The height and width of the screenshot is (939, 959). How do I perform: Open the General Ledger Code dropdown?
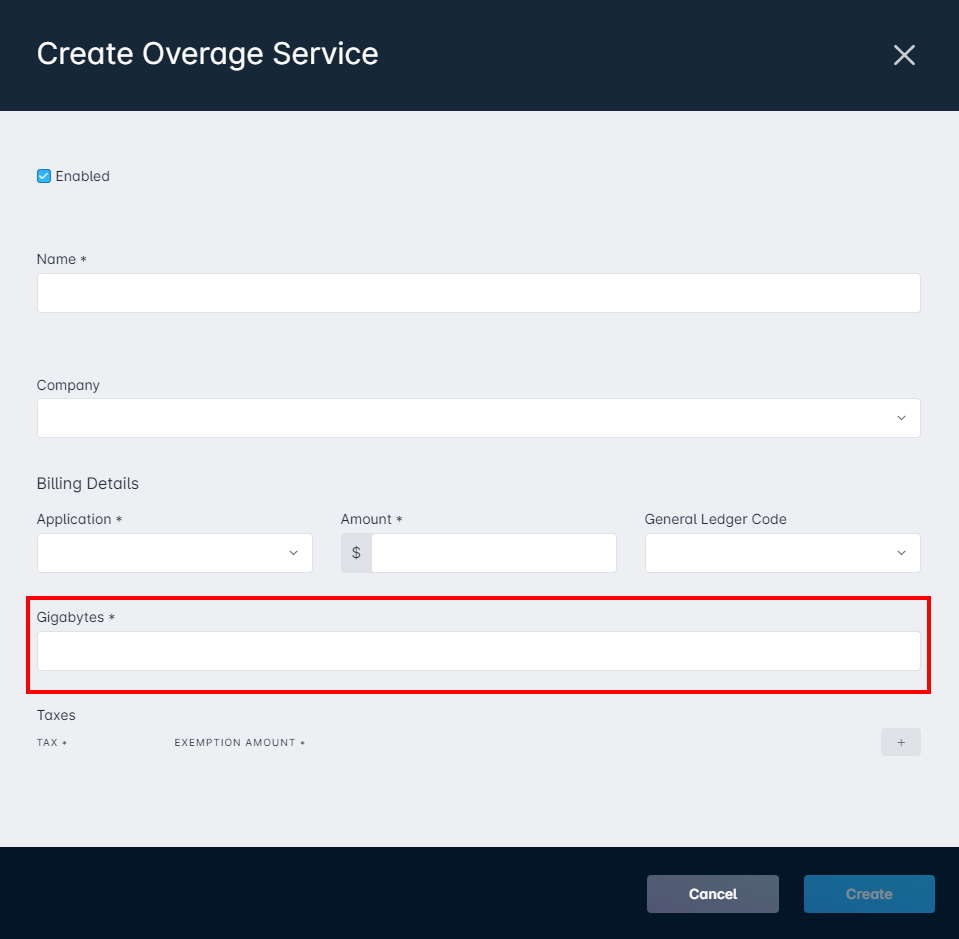[x=782, y=553]
